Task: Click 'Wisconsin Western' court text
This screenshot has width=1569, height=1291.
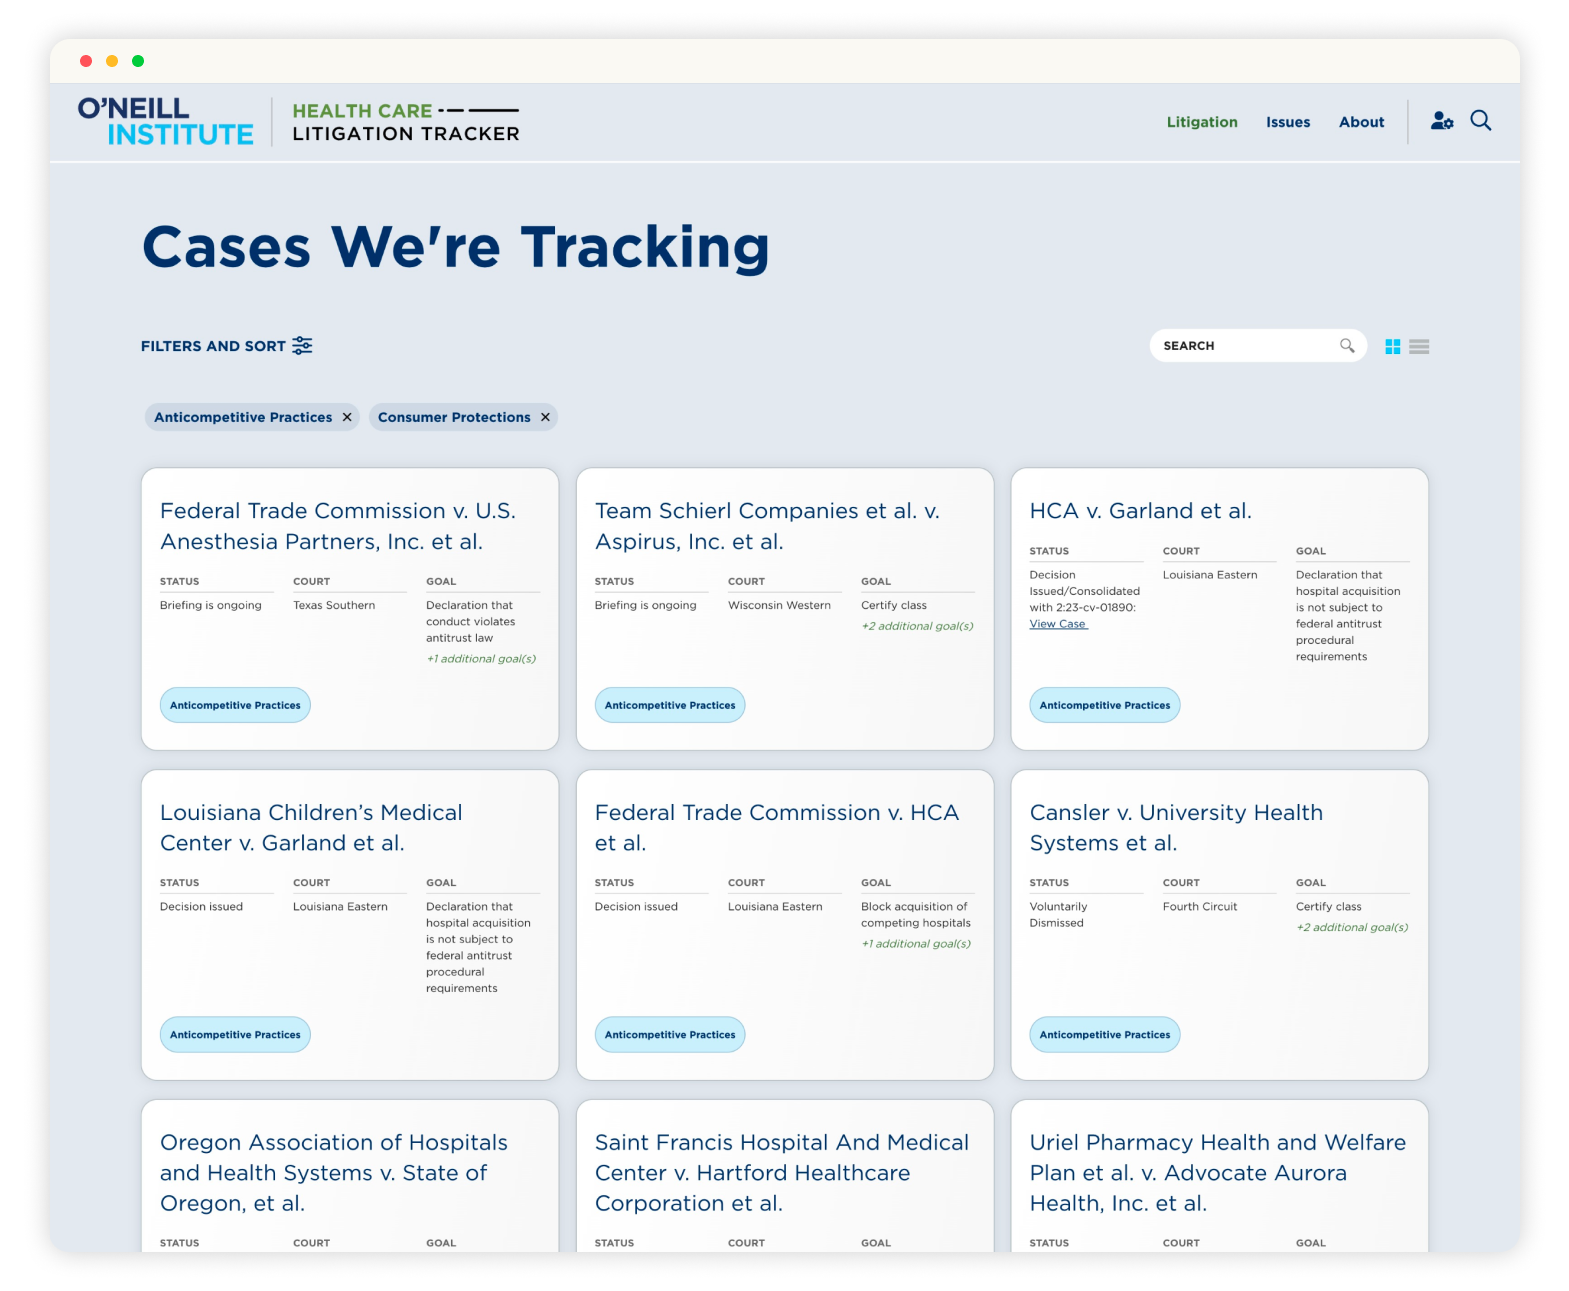Action: click(x=779, y=606)
